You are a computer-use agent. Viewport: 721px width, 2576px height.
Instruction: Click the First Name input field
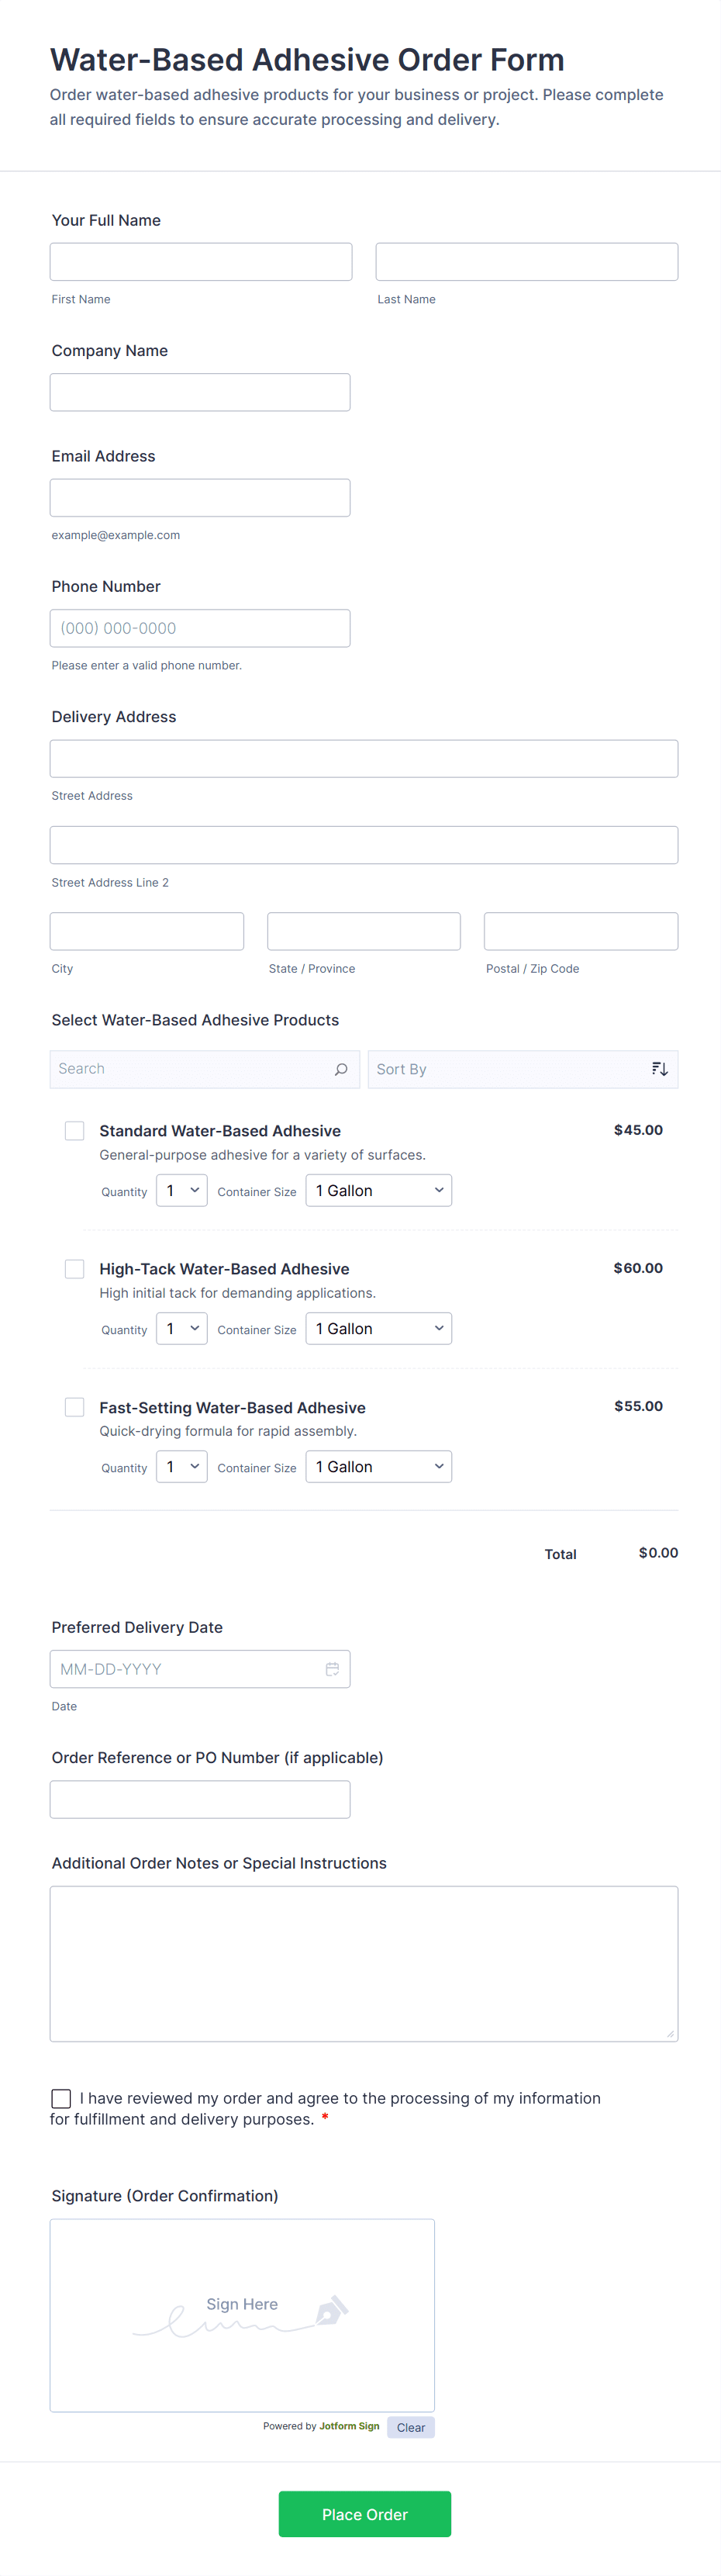(x=201, y=262)
